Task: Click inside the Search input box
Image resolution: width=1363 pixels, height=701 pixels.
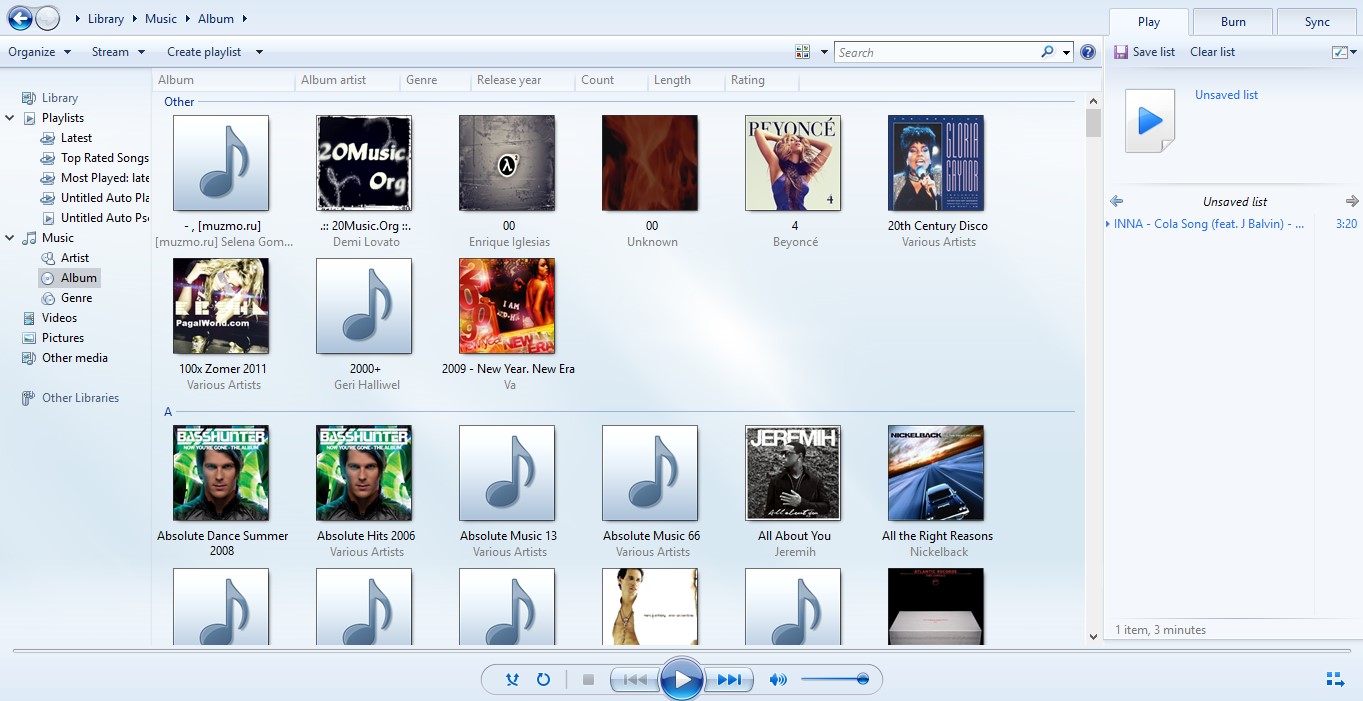Action: pyautogui.click(x=938, y=52)
